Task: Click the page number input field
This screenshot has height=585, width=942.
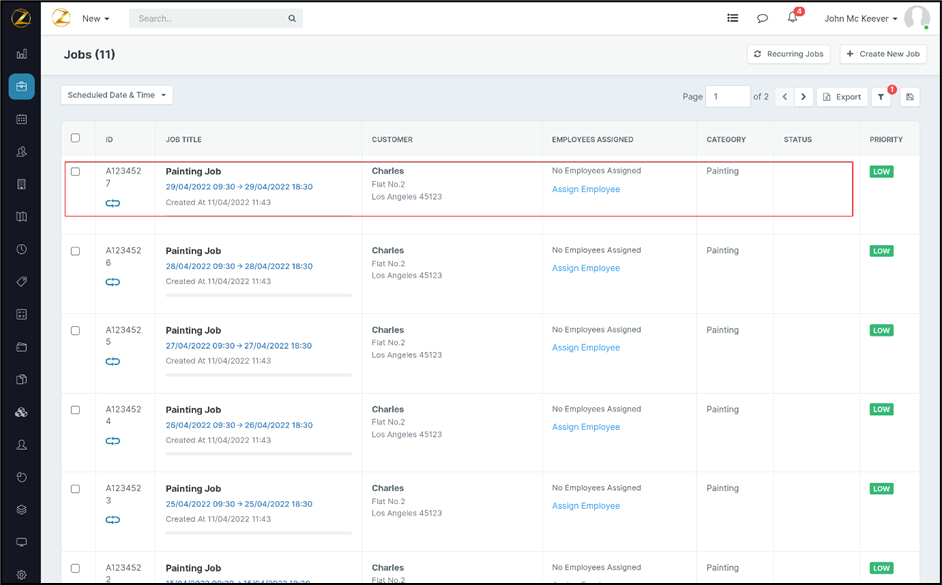Action: 727,97
